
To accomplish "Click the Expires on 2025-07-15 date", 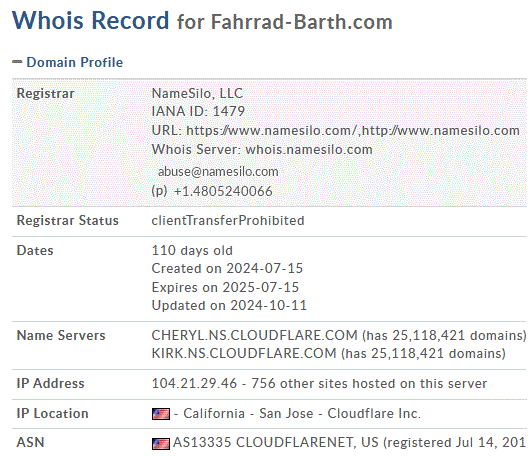I will [x=225, y=287].
